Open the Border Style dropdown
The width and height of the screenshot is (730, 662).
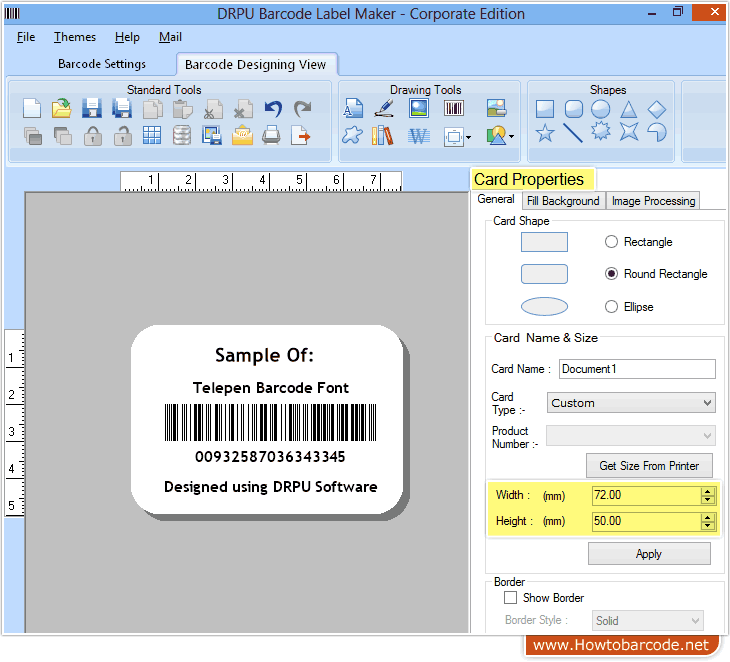tap(647, 621)
